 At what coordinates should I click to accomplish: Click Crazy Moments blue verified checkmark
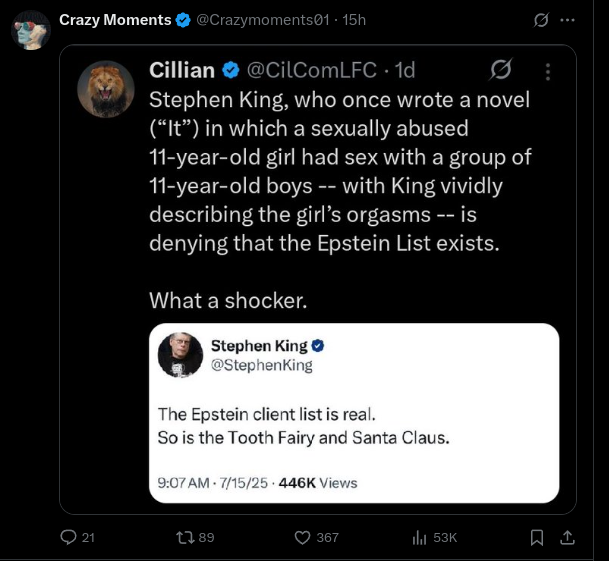[182, 20]
